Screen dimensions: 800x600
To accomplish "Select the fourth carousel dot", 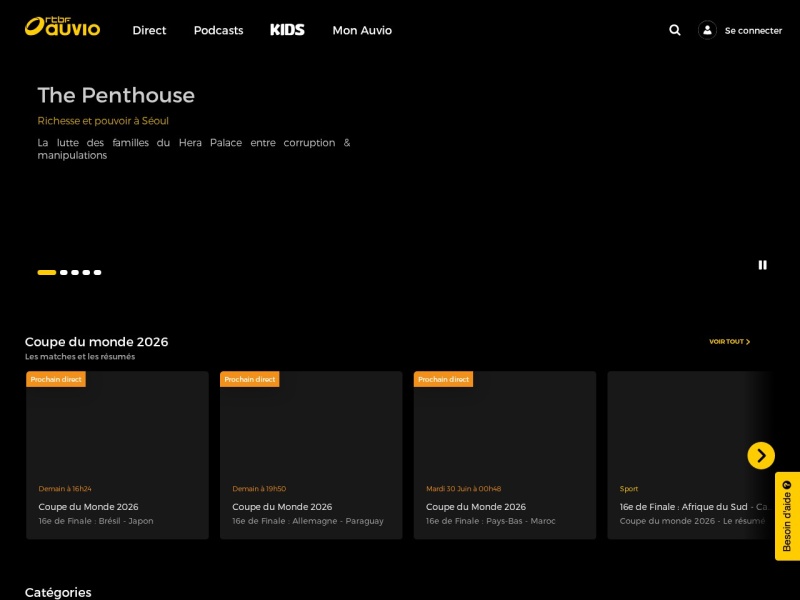I will point(86,272).
